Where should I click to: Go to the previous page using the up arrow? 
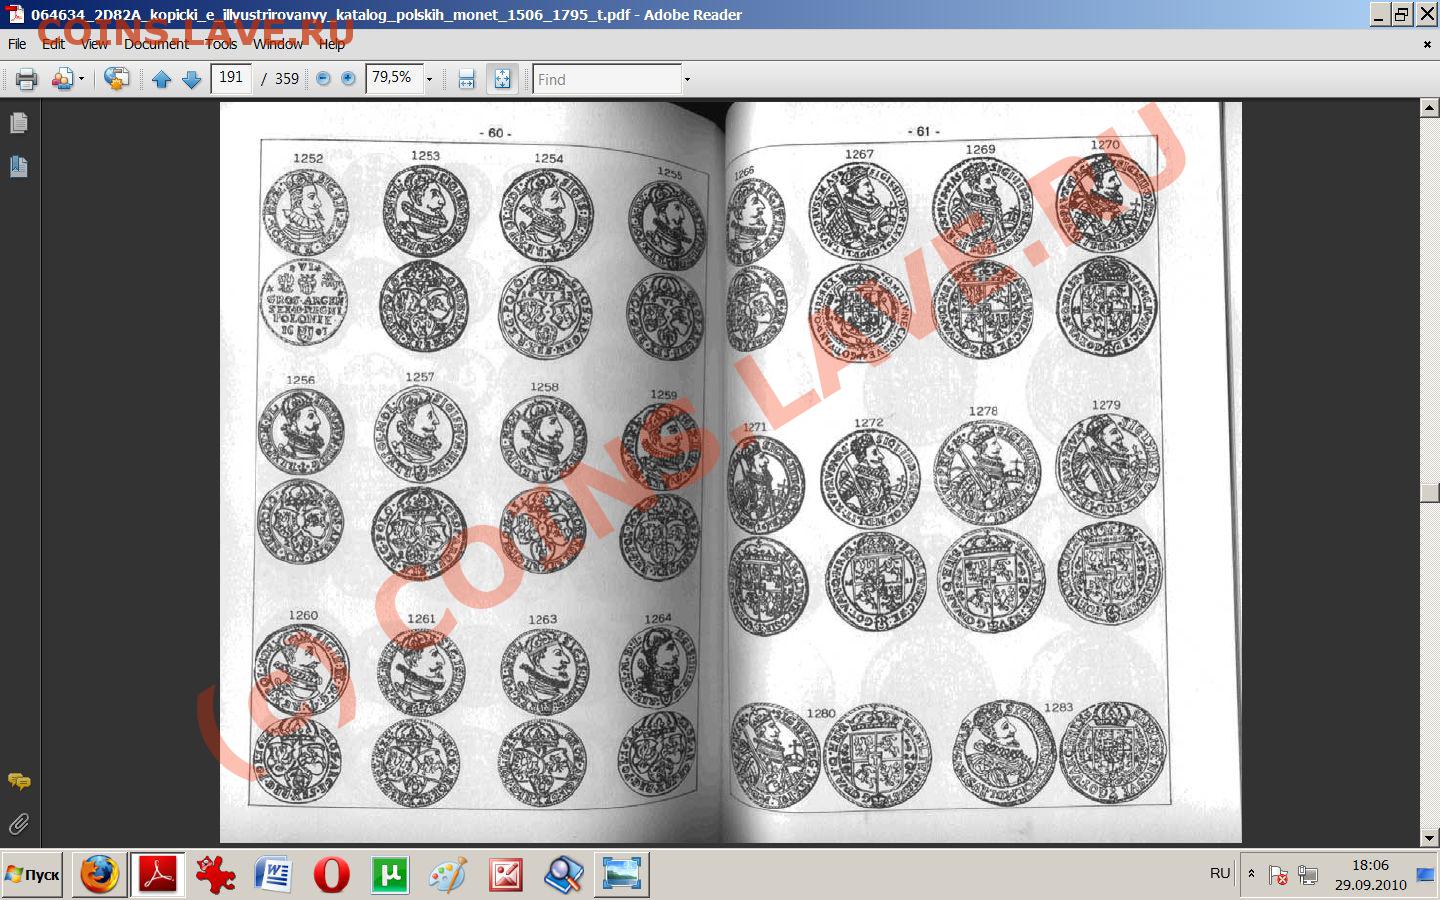coord(161,79)
